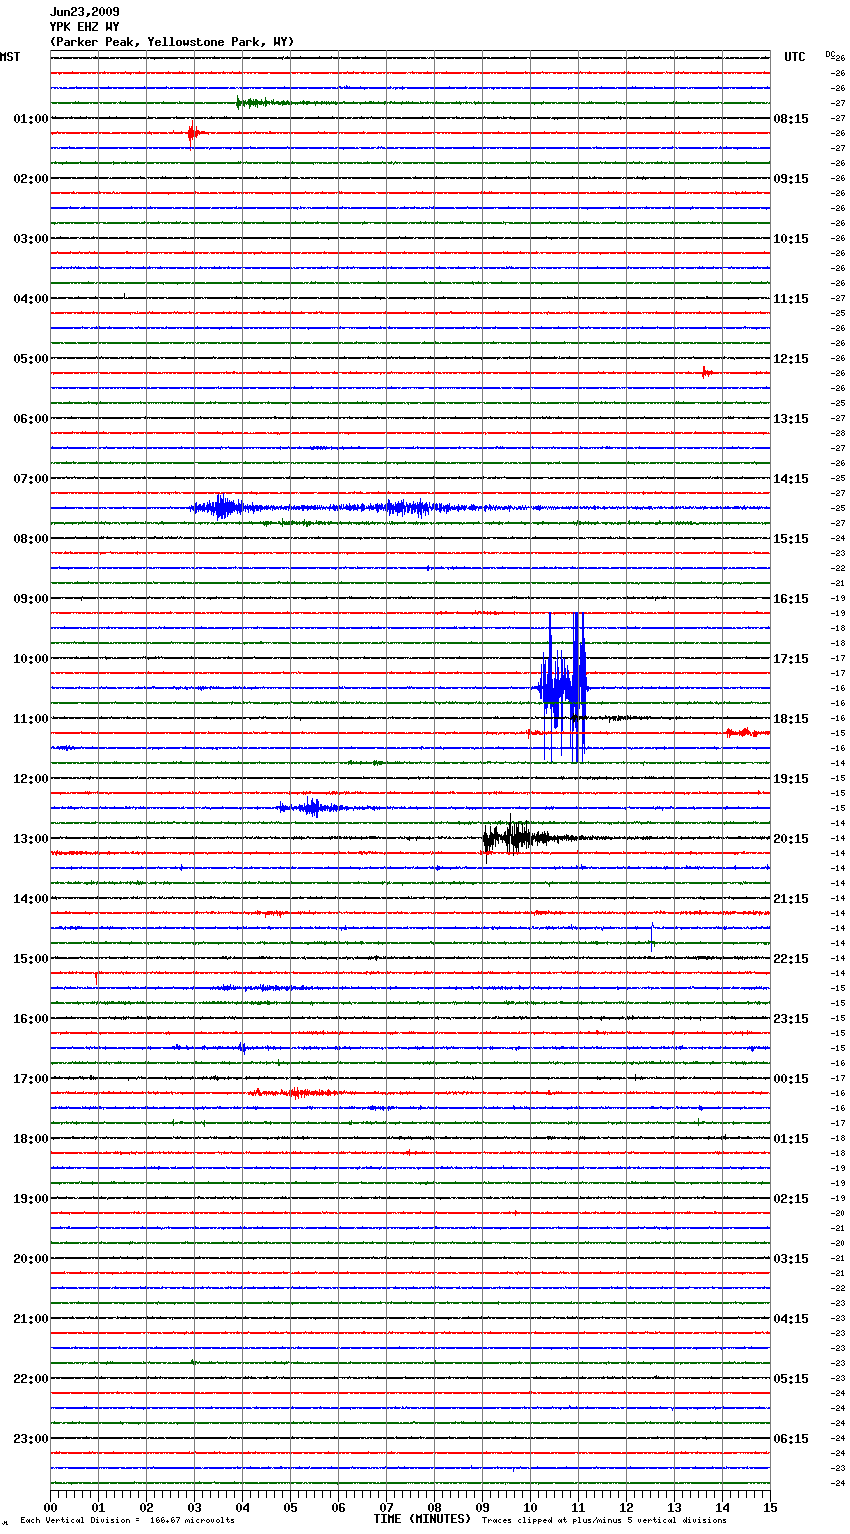850x1534 pixels.
Task: Select the 23:00 MST time label
Action: tap(31, 1438)
